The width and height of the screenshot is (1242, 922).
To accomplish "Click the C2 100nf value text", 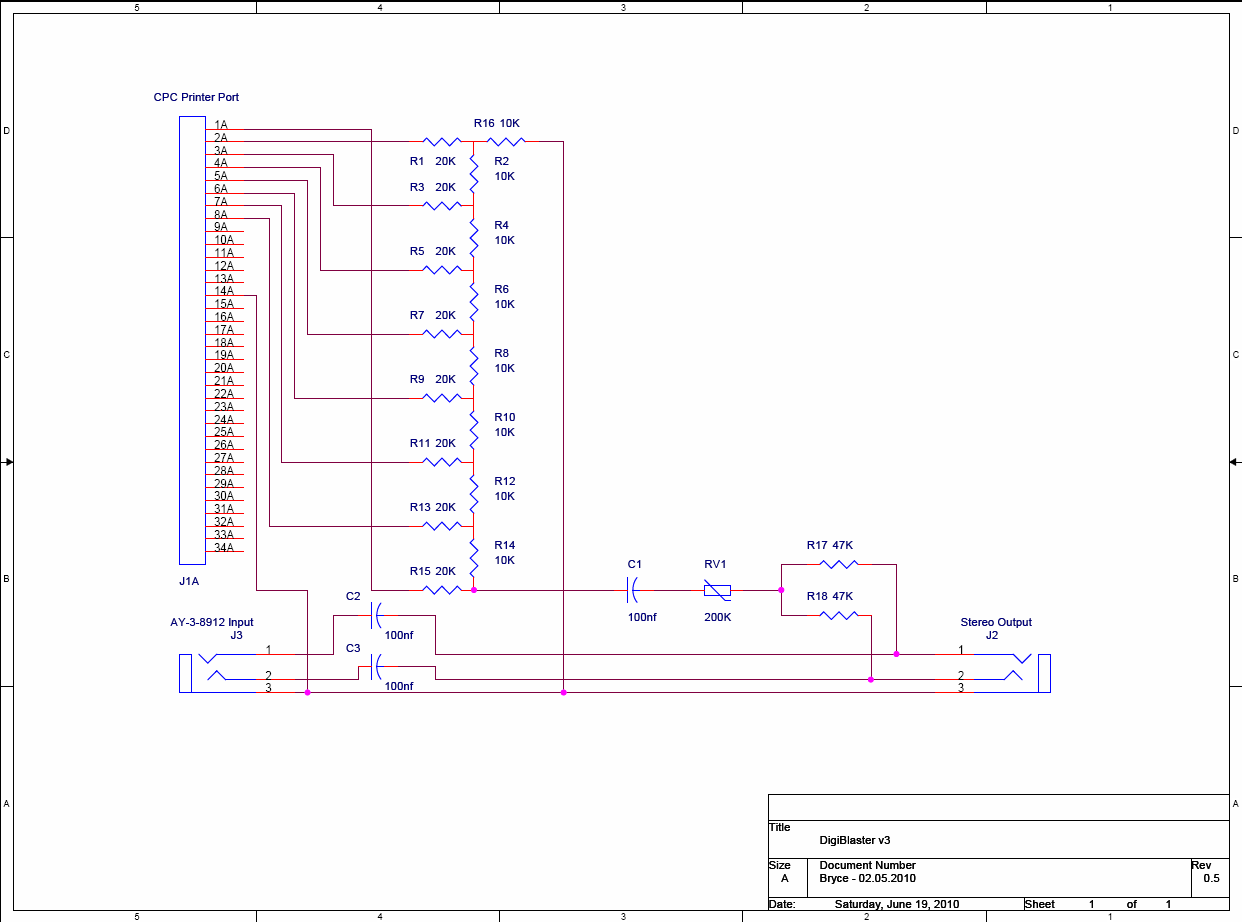I will coord(400,635).
